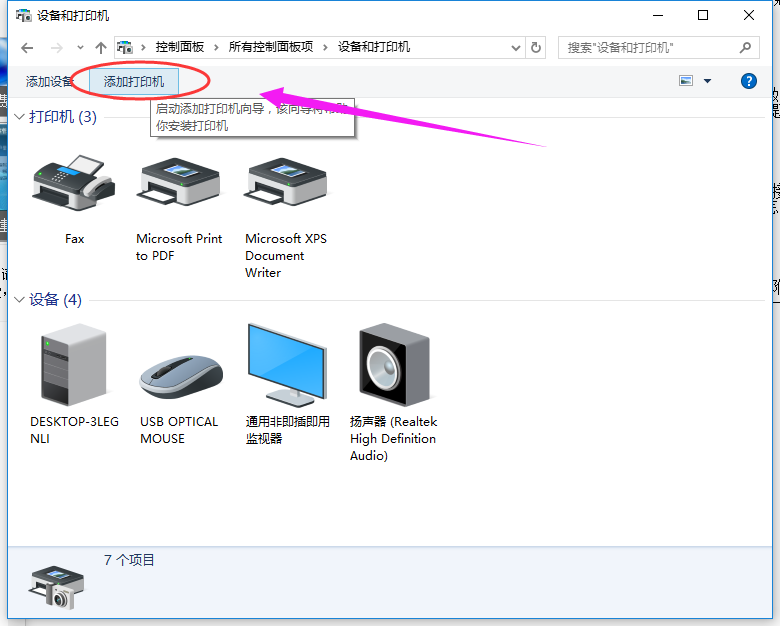Click the 添加打印机 toolbar button

point(134,82)
